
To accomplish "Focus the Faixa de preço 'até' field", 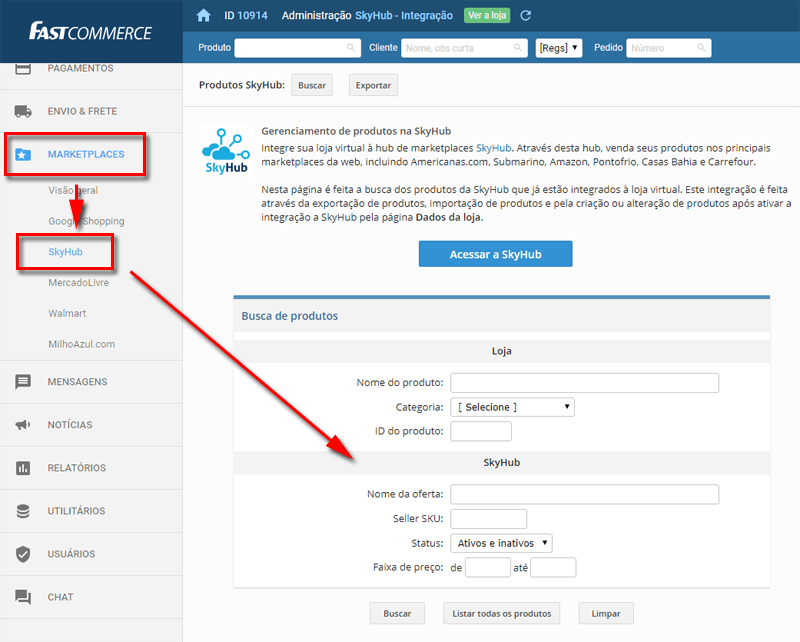I will click(553, 567).
